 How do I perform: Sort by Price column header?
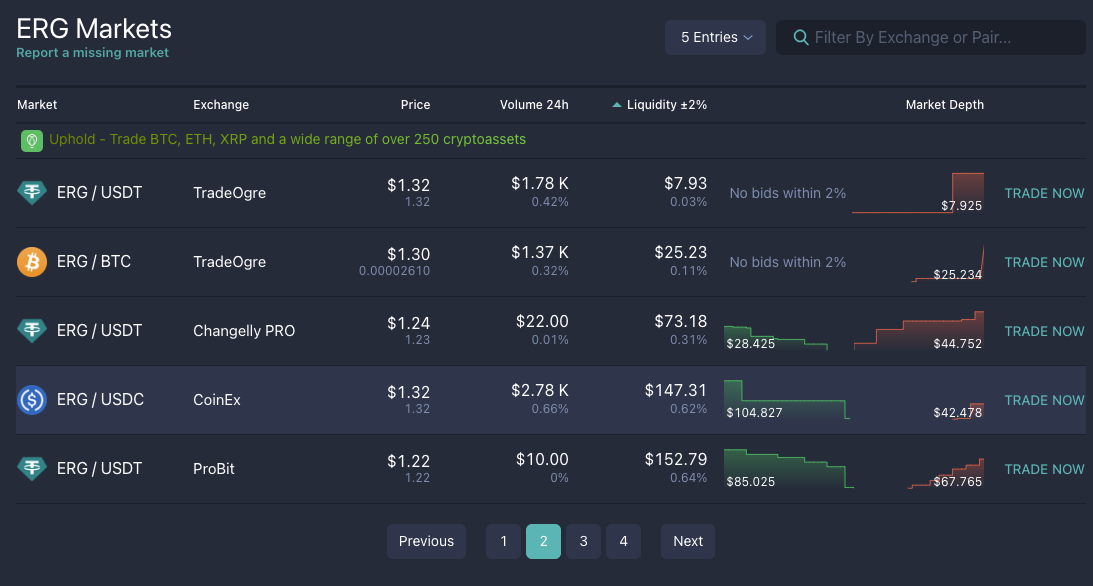coord(415,105)
